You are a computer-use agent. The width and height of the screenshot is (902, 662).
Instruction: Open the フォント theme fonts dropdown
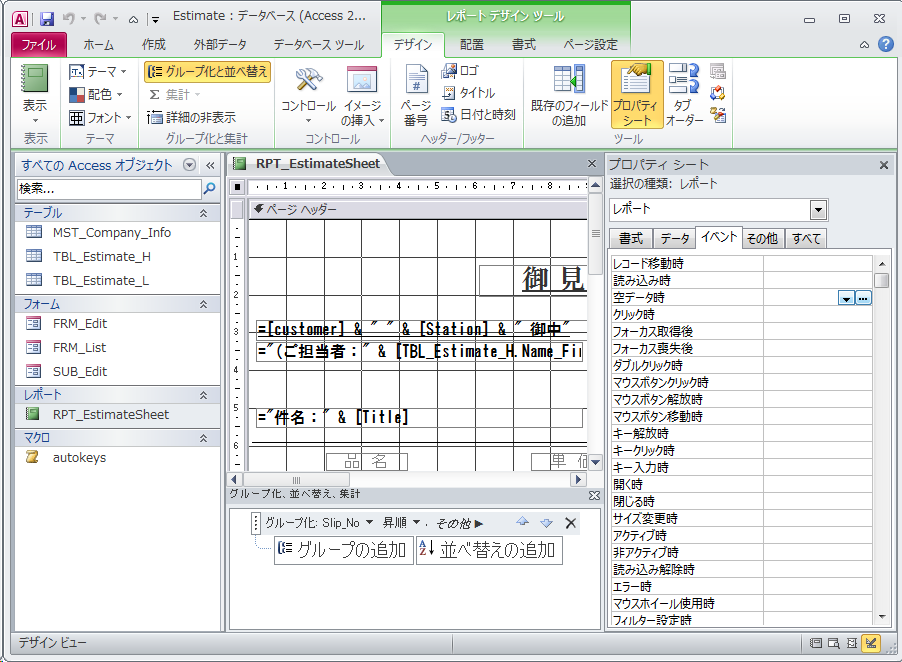(x=100, y=117)
